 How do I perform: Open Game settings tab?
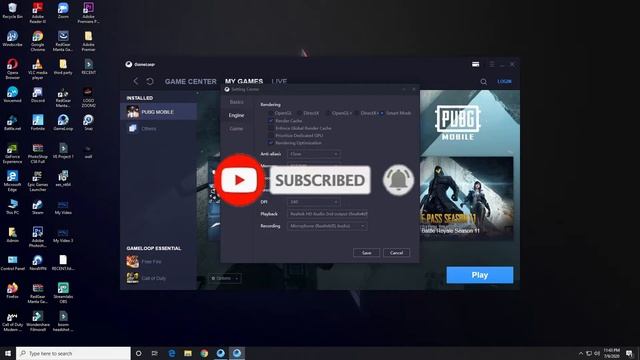pyautogui.click(x=236, y=129)
